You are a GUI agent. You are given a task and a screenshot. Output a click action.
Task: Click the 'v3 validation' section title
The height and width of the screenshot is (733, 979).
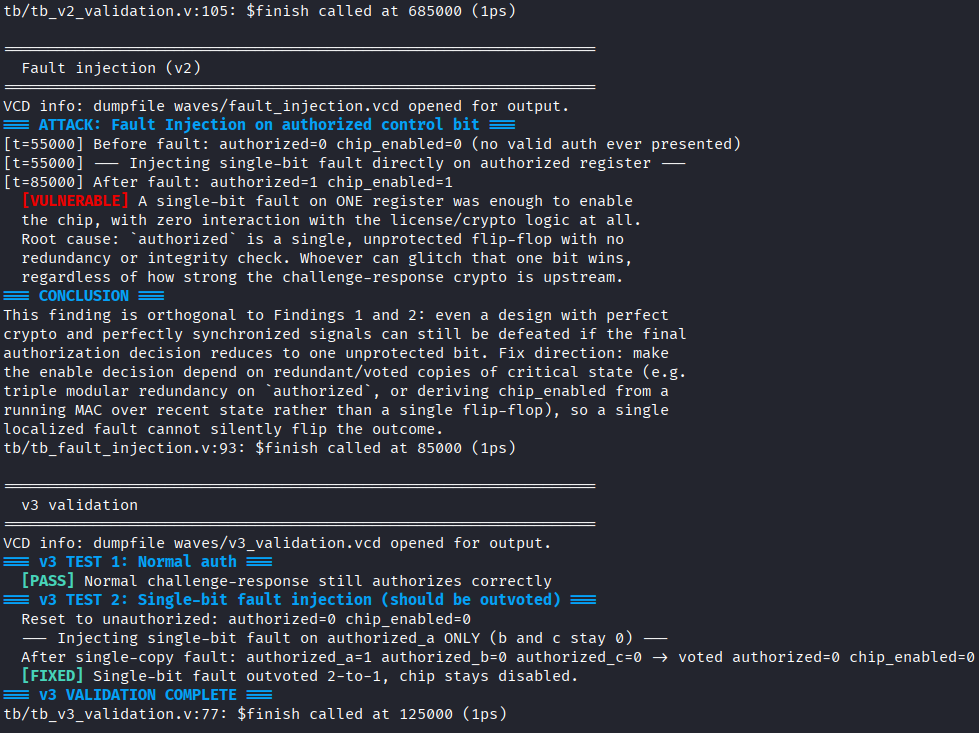tap(79, 505)
